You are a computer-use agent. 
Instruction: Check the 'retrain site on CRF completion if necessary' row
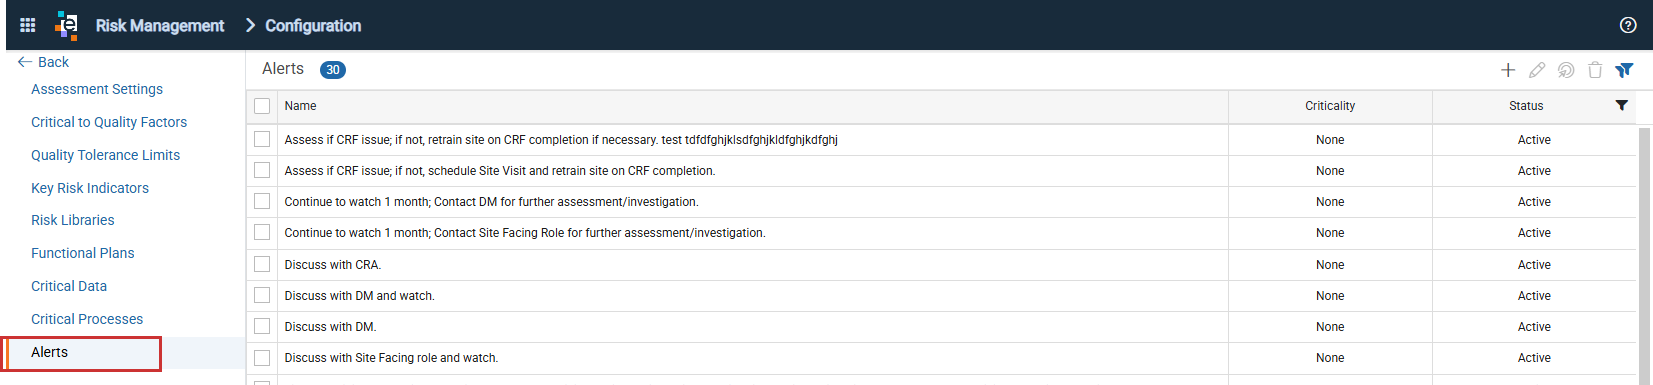point(262,140)
